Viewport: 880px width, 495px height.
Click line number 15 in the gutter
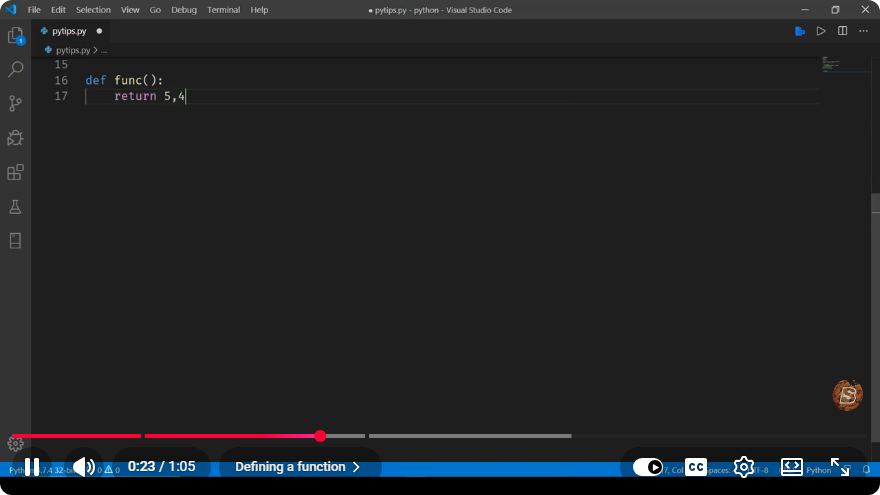(x=61, y=65)
